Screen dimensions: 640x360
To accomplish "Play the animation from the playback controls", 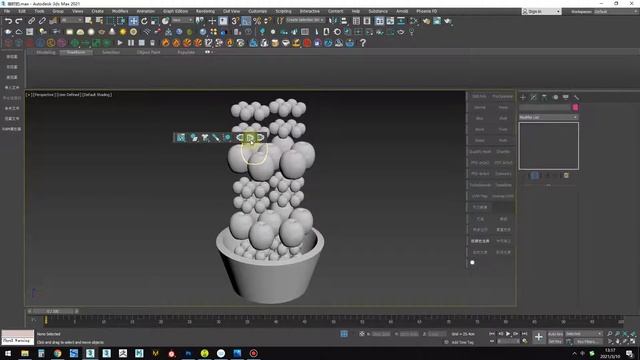I will [508, 333].
